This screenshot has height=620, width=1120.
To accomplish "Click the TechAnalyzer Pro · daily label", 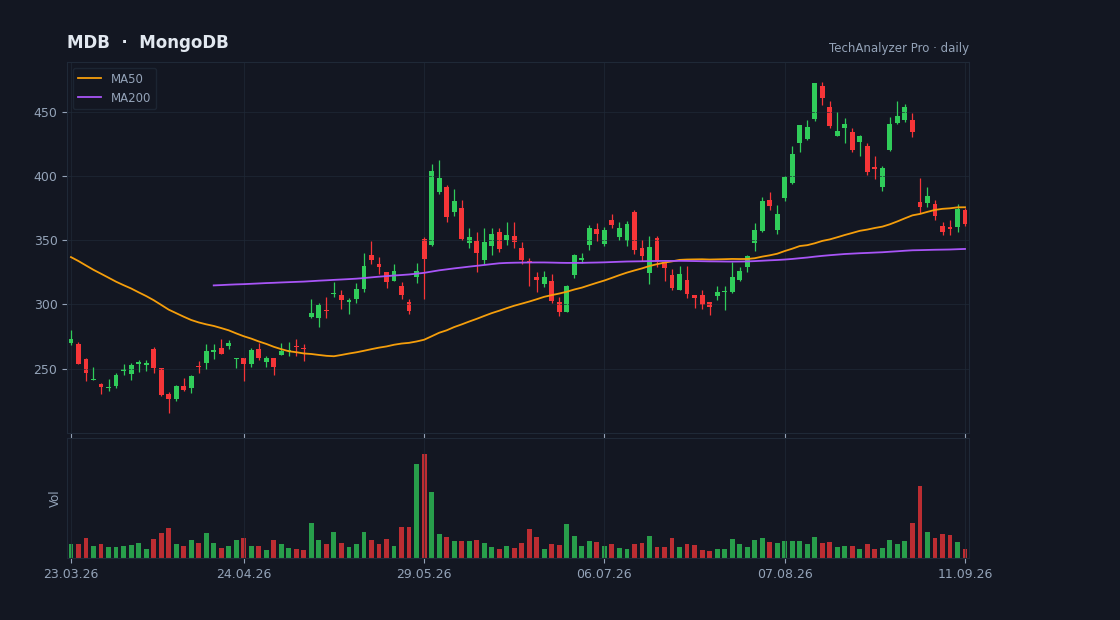I will [899, 48].
